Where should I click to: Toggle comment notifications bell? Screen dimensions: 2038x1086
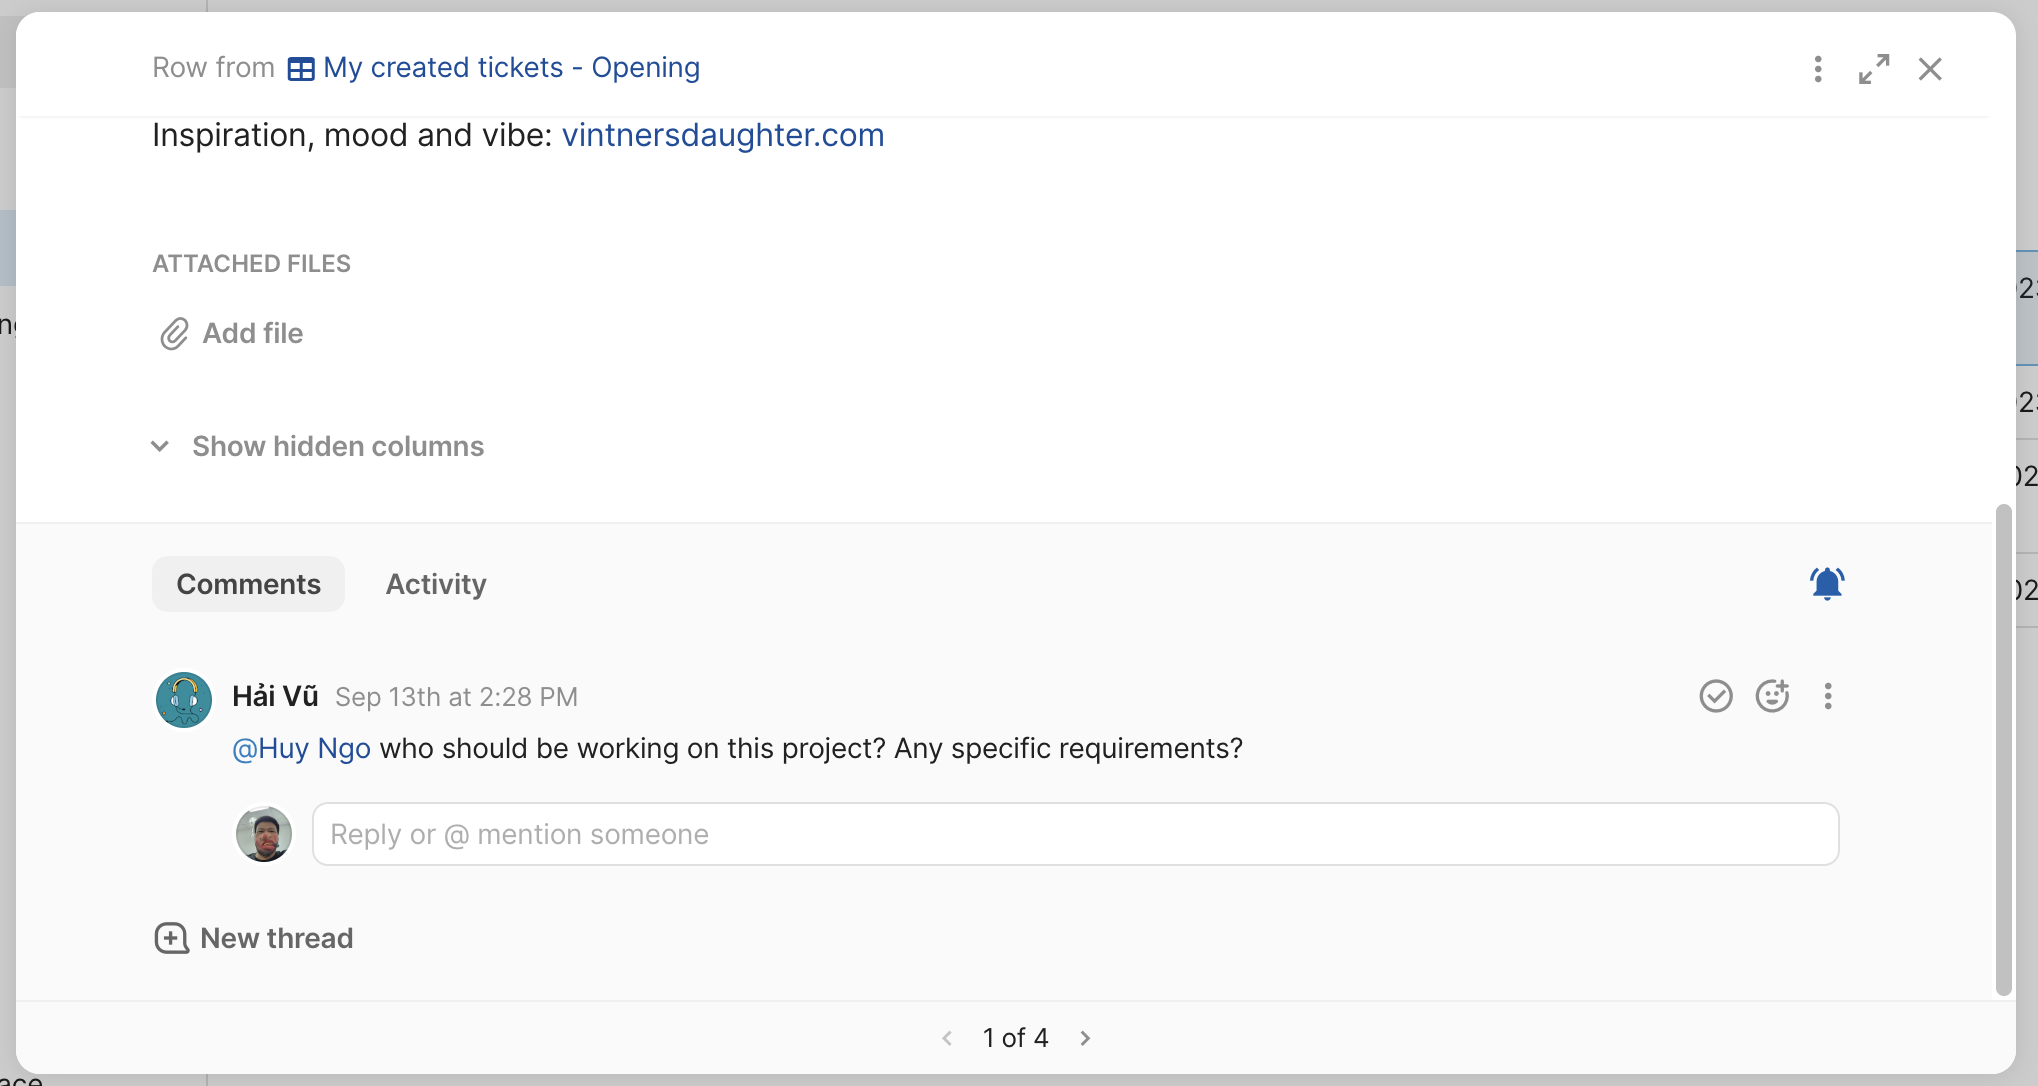[x=1827, y=583]
